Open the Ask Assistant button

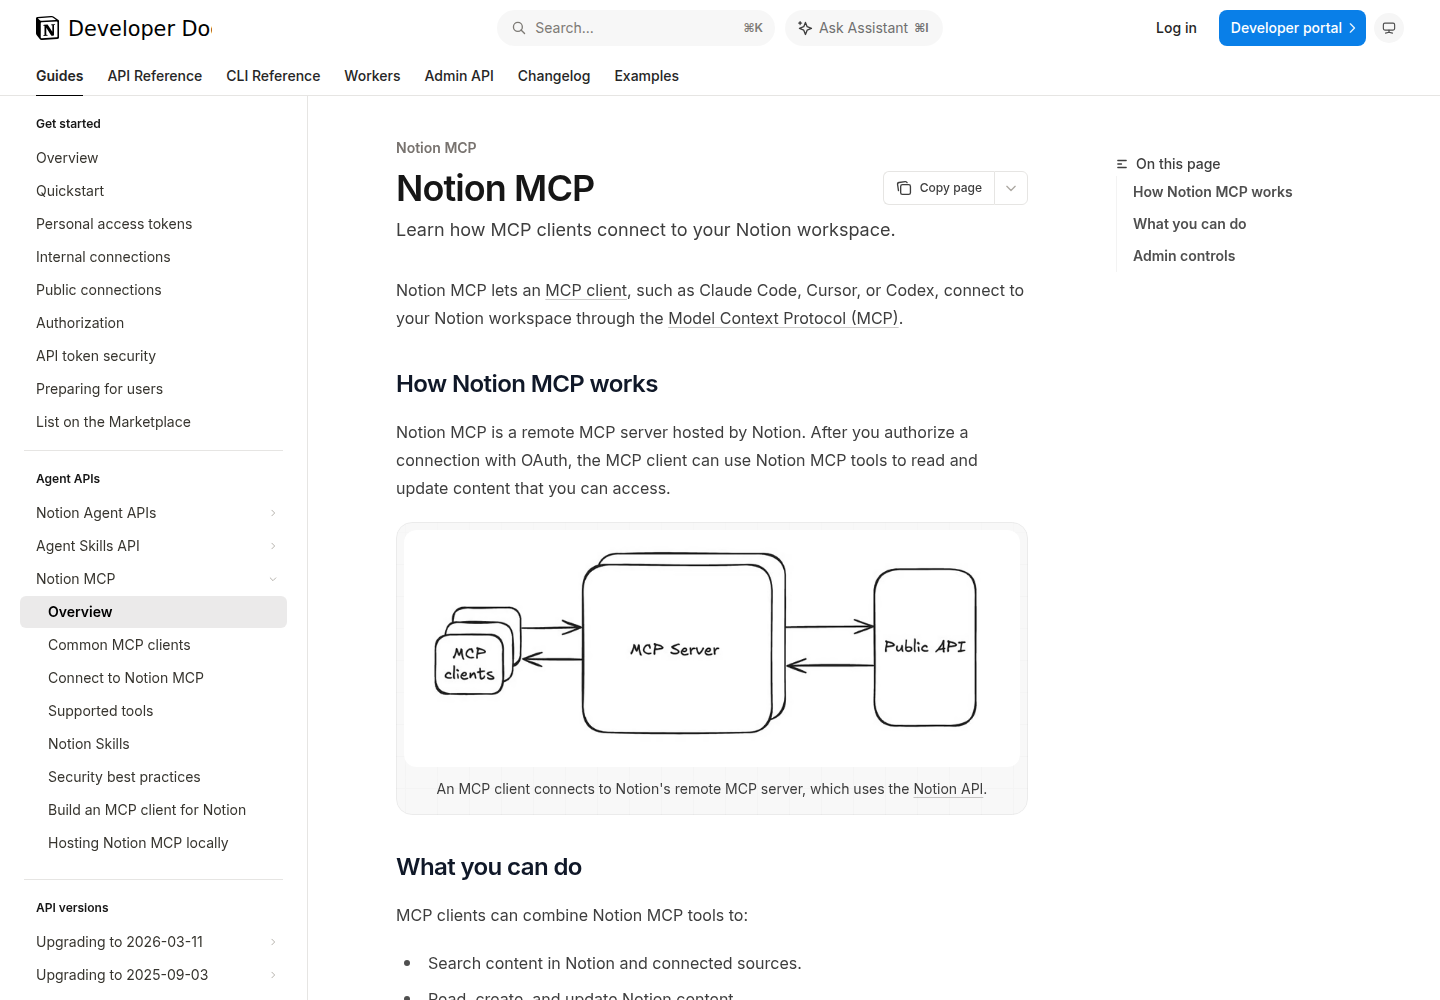pos(864,28)
